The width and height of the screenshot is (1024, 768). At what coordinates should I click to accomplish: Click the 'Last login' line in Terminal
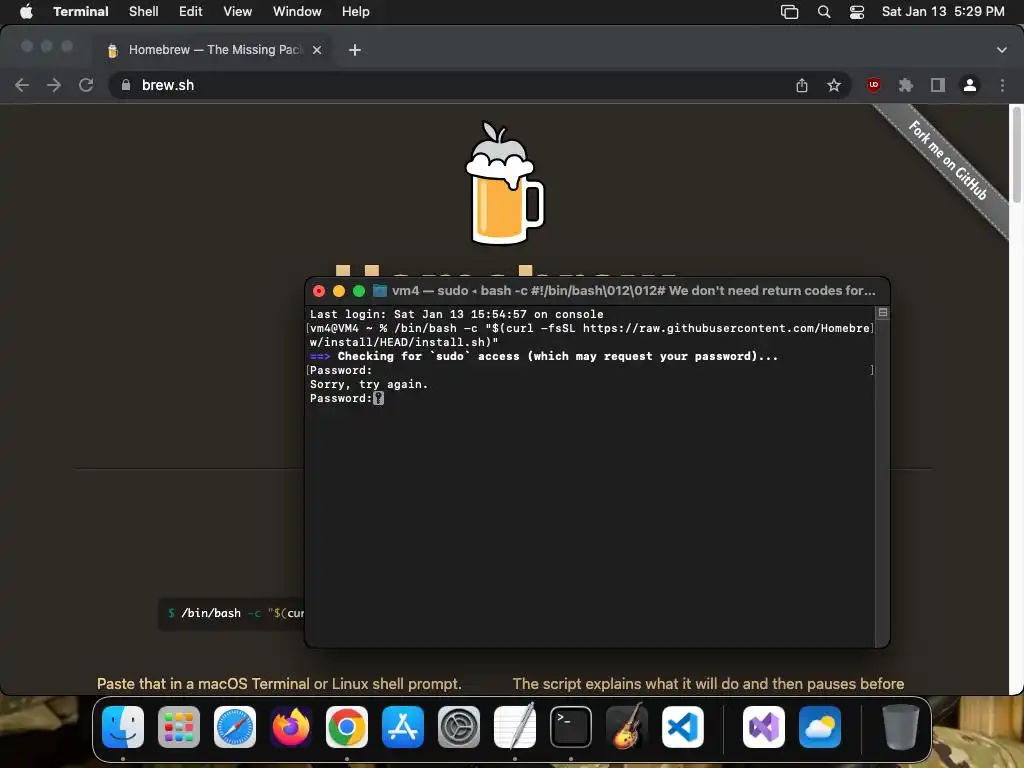(x=456, y=314)
